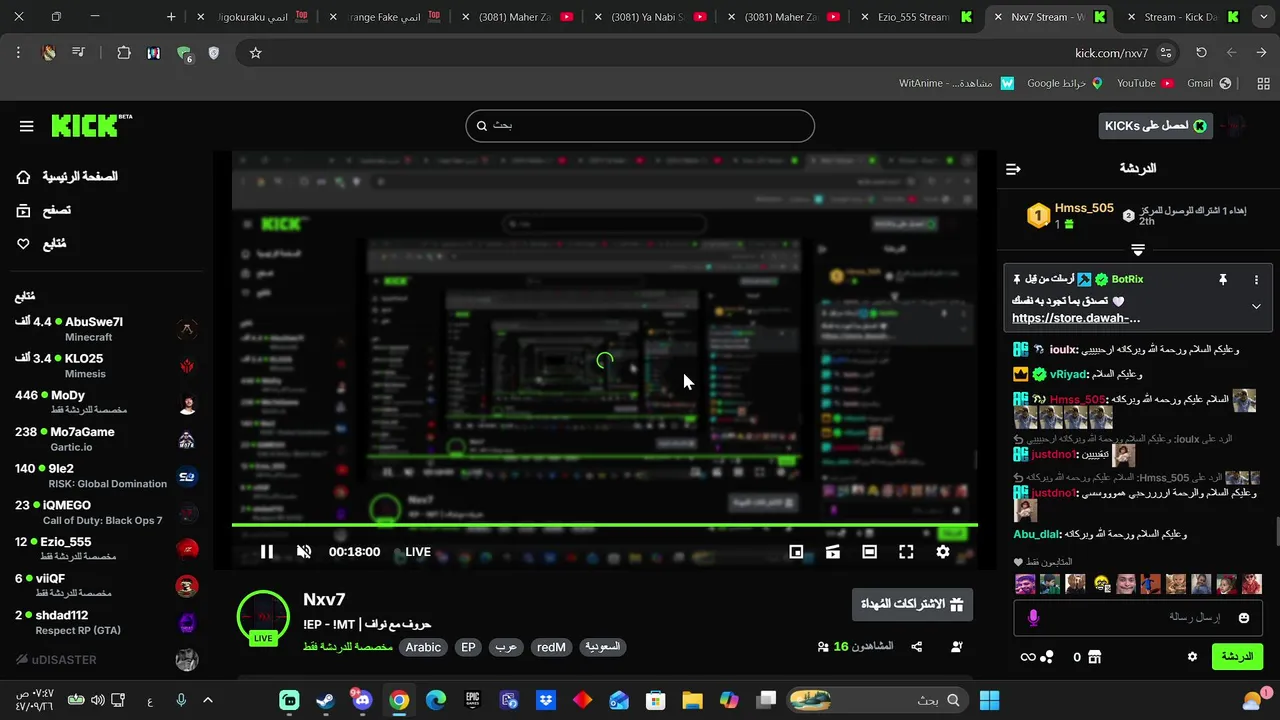Image resolution: width=1280 pixels, height=720 pixels.
Task: Select the EP tag chip
Action: coord(468,647)
